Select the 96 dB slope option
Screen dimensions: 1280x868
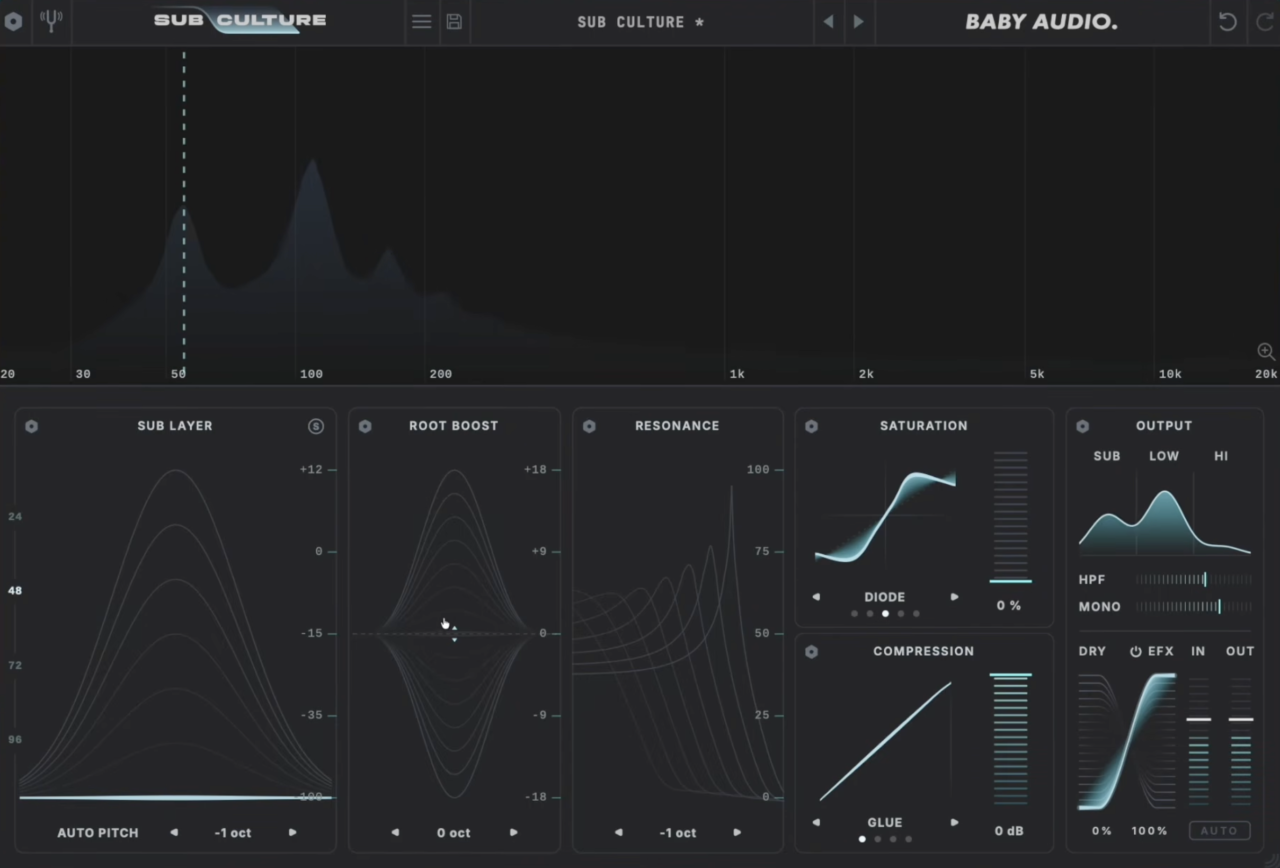(15, 740)
